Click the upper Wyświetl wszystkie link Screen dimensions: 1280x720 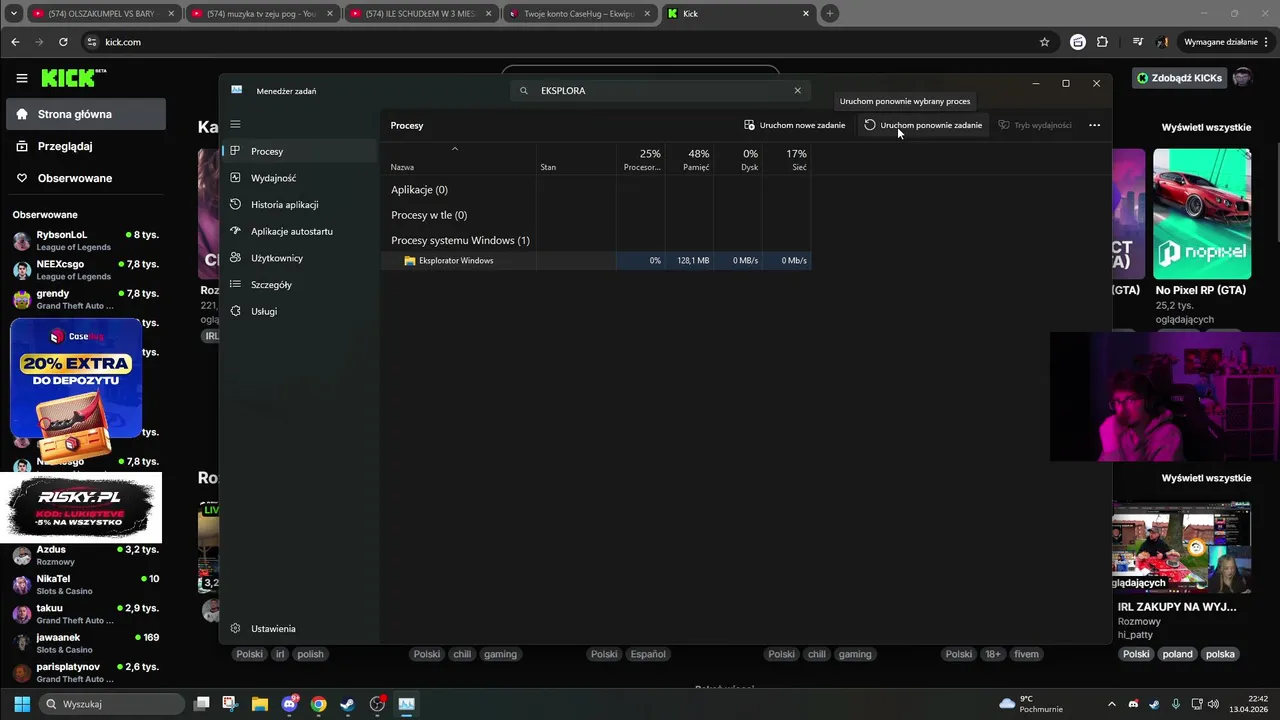(x=1206, y=128)
